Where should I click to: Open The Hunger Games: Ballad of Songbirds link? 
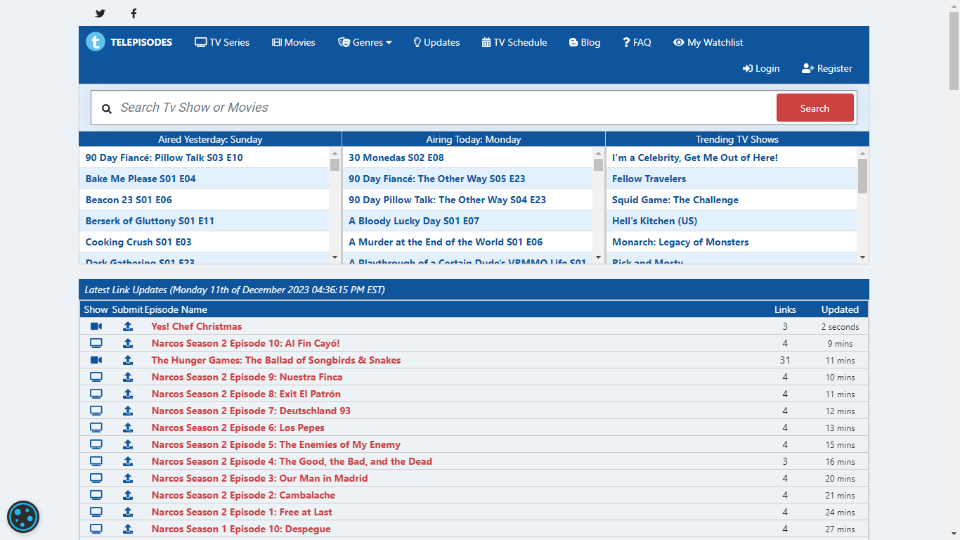pyautogui.click(x=276, y=360)
